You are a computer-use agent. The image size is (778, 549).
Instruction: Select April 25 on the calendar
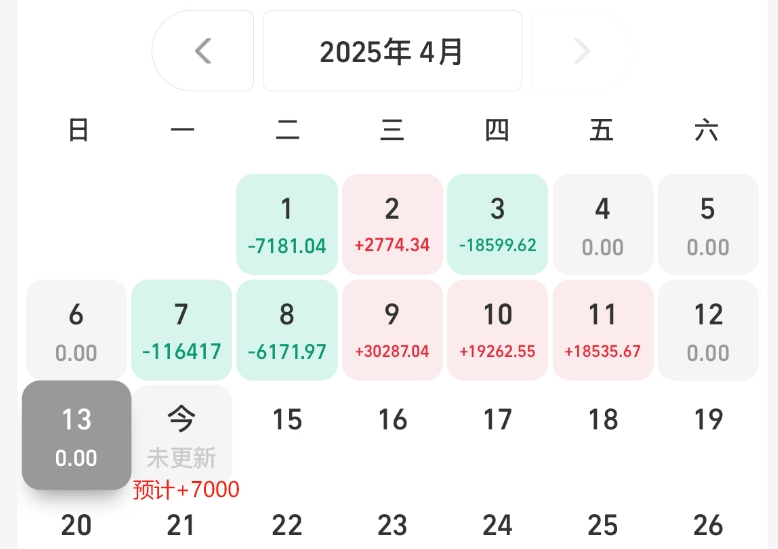[x=603, y=525]
